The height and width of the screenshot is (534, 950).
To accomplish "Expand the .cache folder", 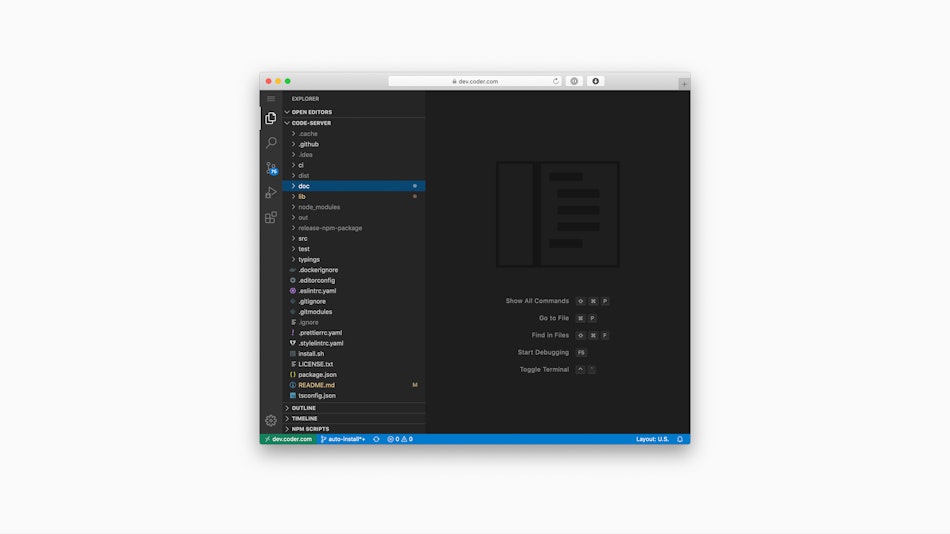I will tap(354, 133).
